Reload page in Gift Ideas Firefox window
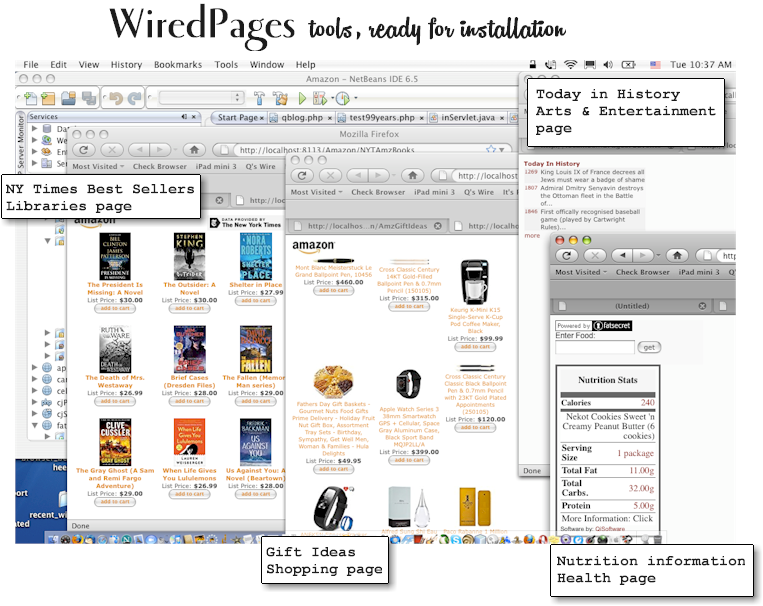763x606 pixels. pyautogui.click(x=302, y=176)
